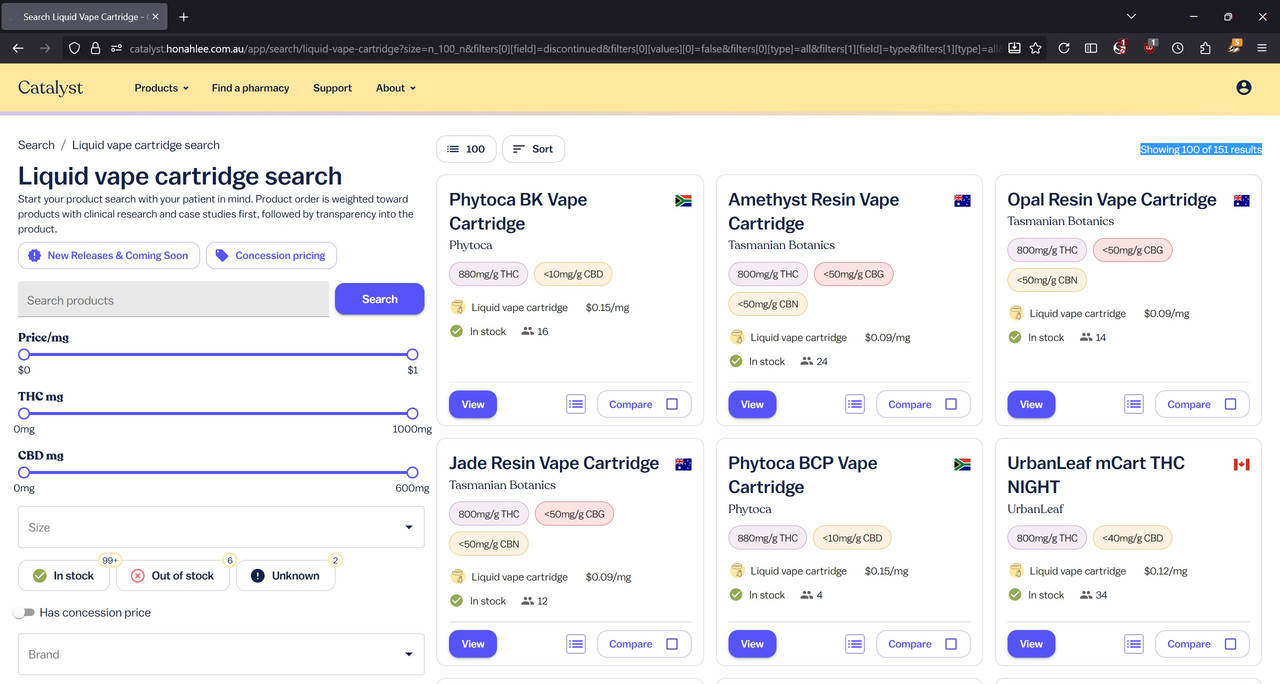Open the user account profile icon

1244,88
